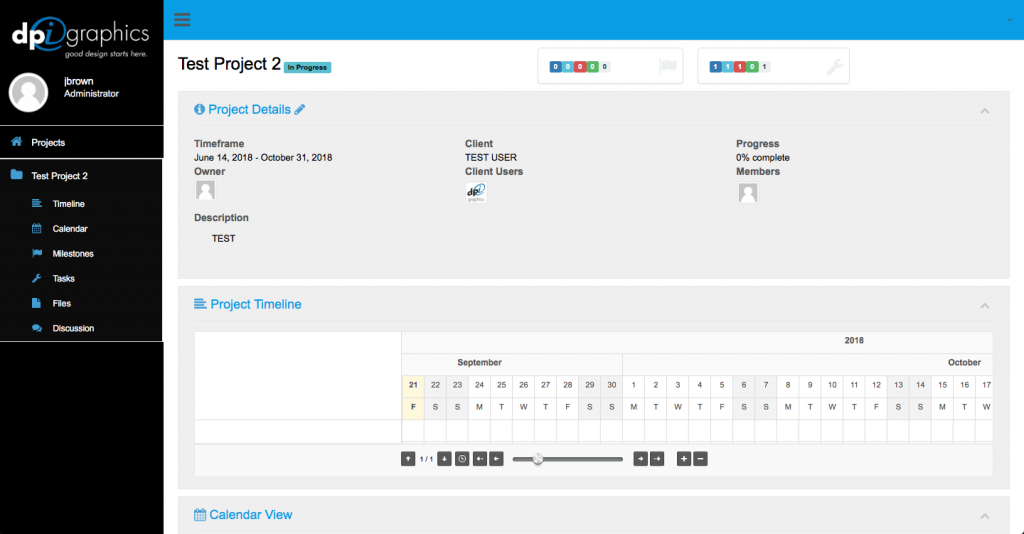Open the top-right header dropdown arrow
The width and height of the screenshot is (1024, 534).
(1010, 20)
